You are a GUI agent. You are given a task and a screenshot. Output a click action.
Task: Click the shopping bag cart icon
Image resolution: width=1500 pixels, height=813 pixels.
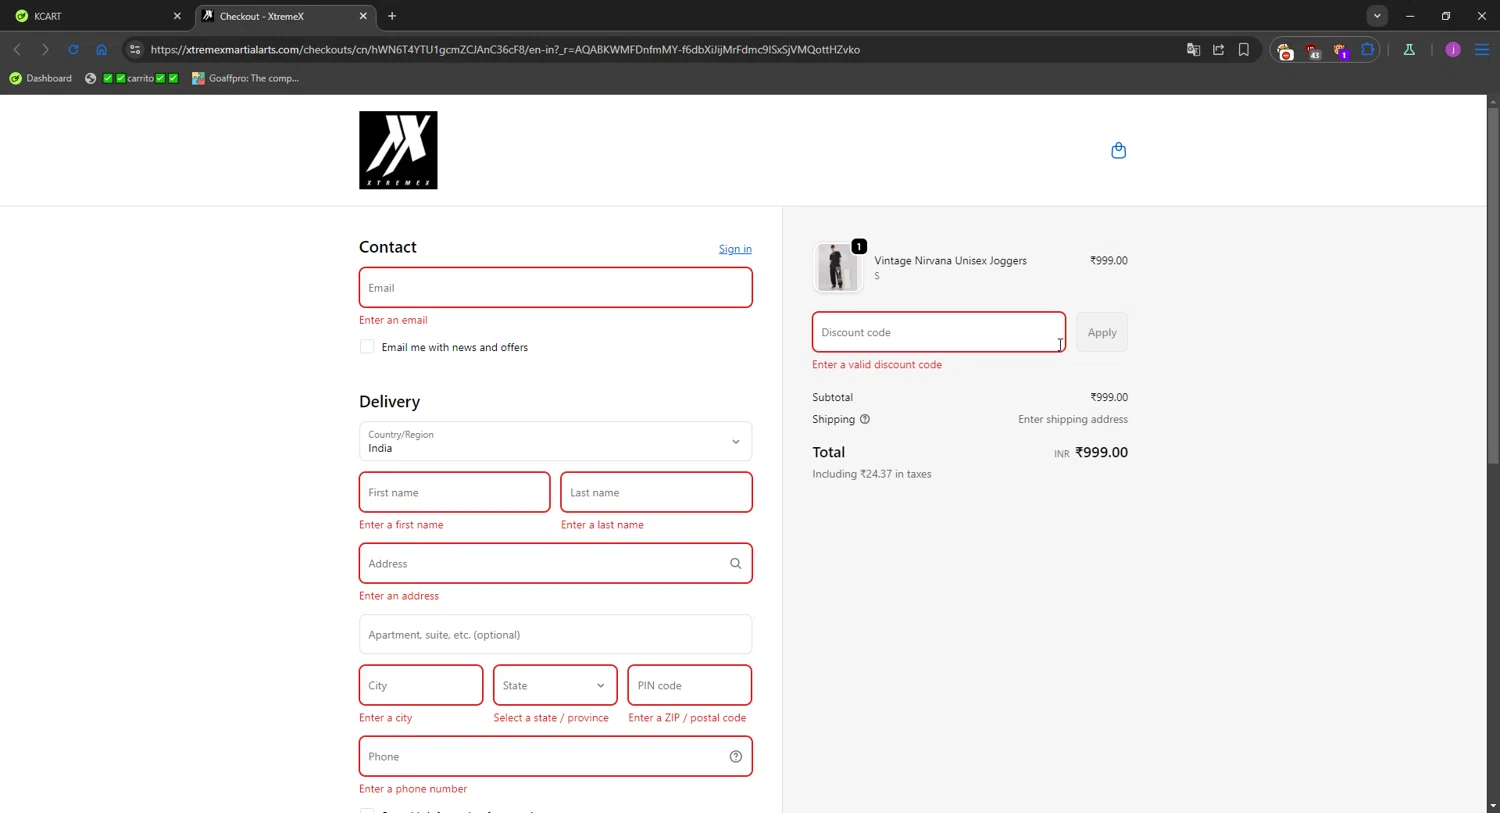tap(1118, 150)
